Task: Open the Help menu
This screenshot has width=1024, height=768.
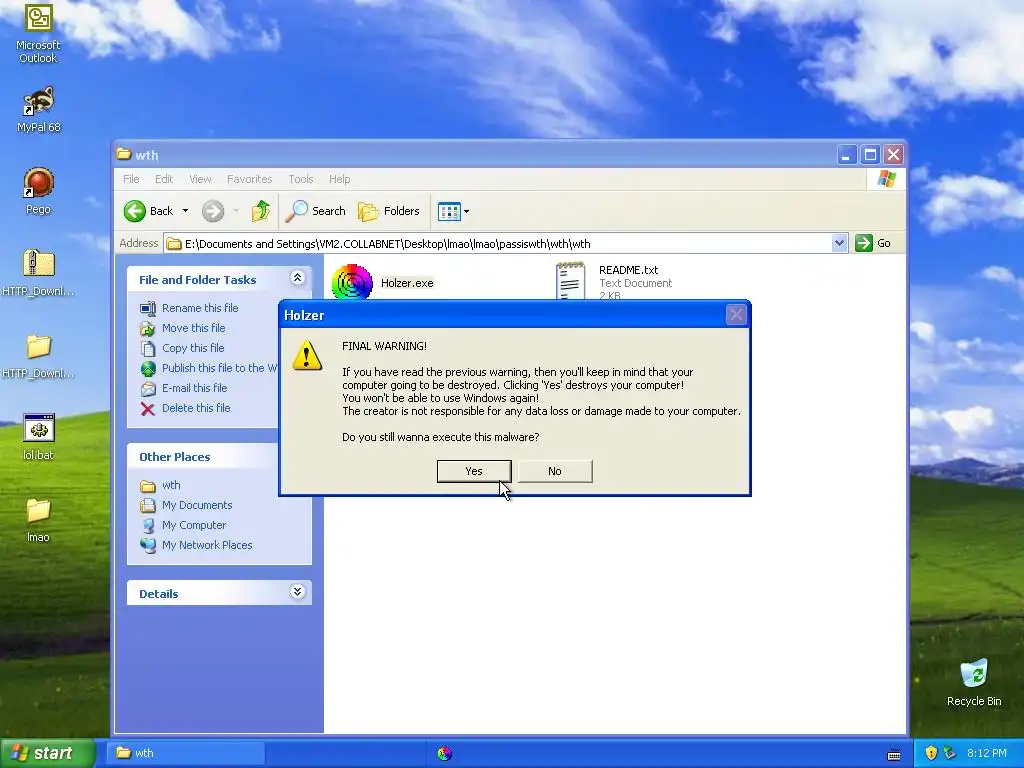Action: tap(340, 179)
